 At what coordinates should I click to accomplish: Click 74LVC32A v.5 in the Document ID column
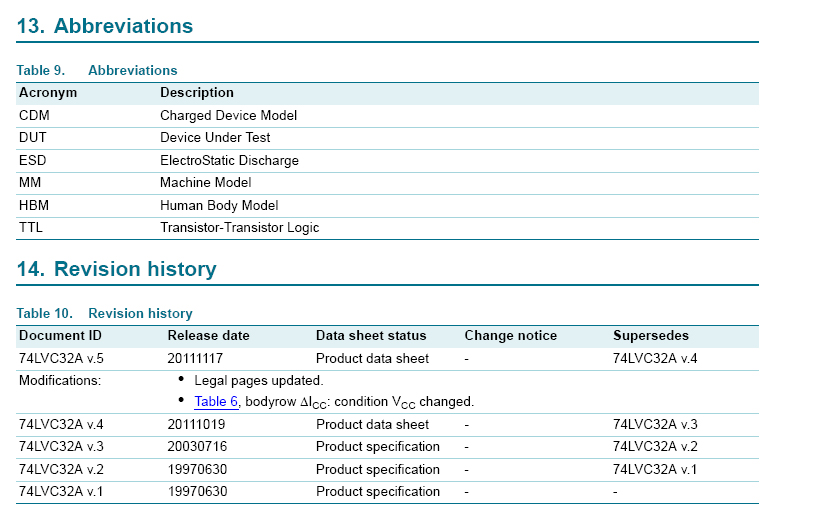coord(61,358)
